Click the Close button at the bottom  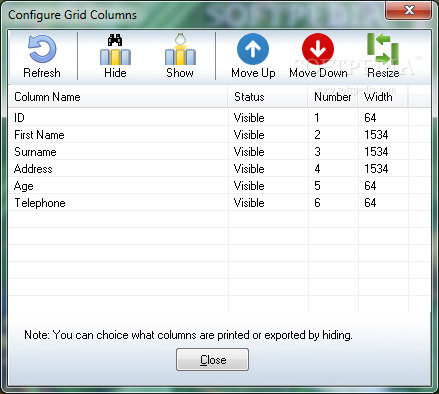(x=212, y=359)
